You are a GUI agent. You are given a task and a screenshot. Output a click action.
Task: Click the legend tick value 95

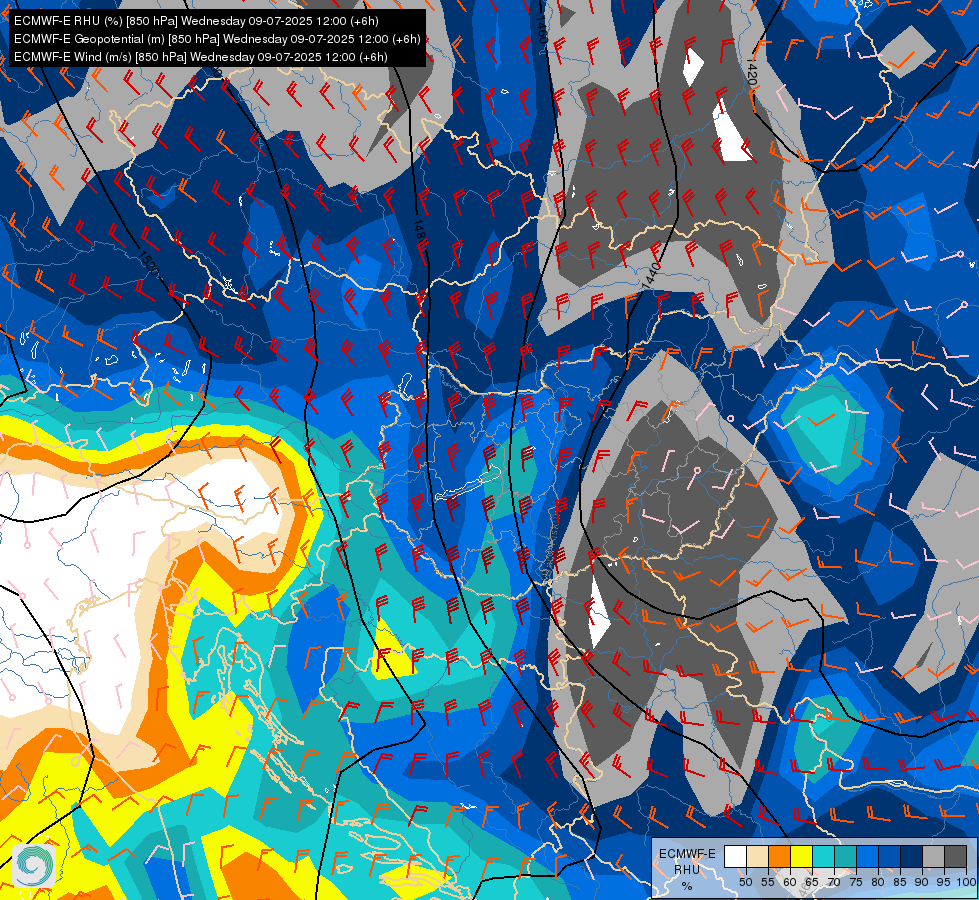pos(944,882)
